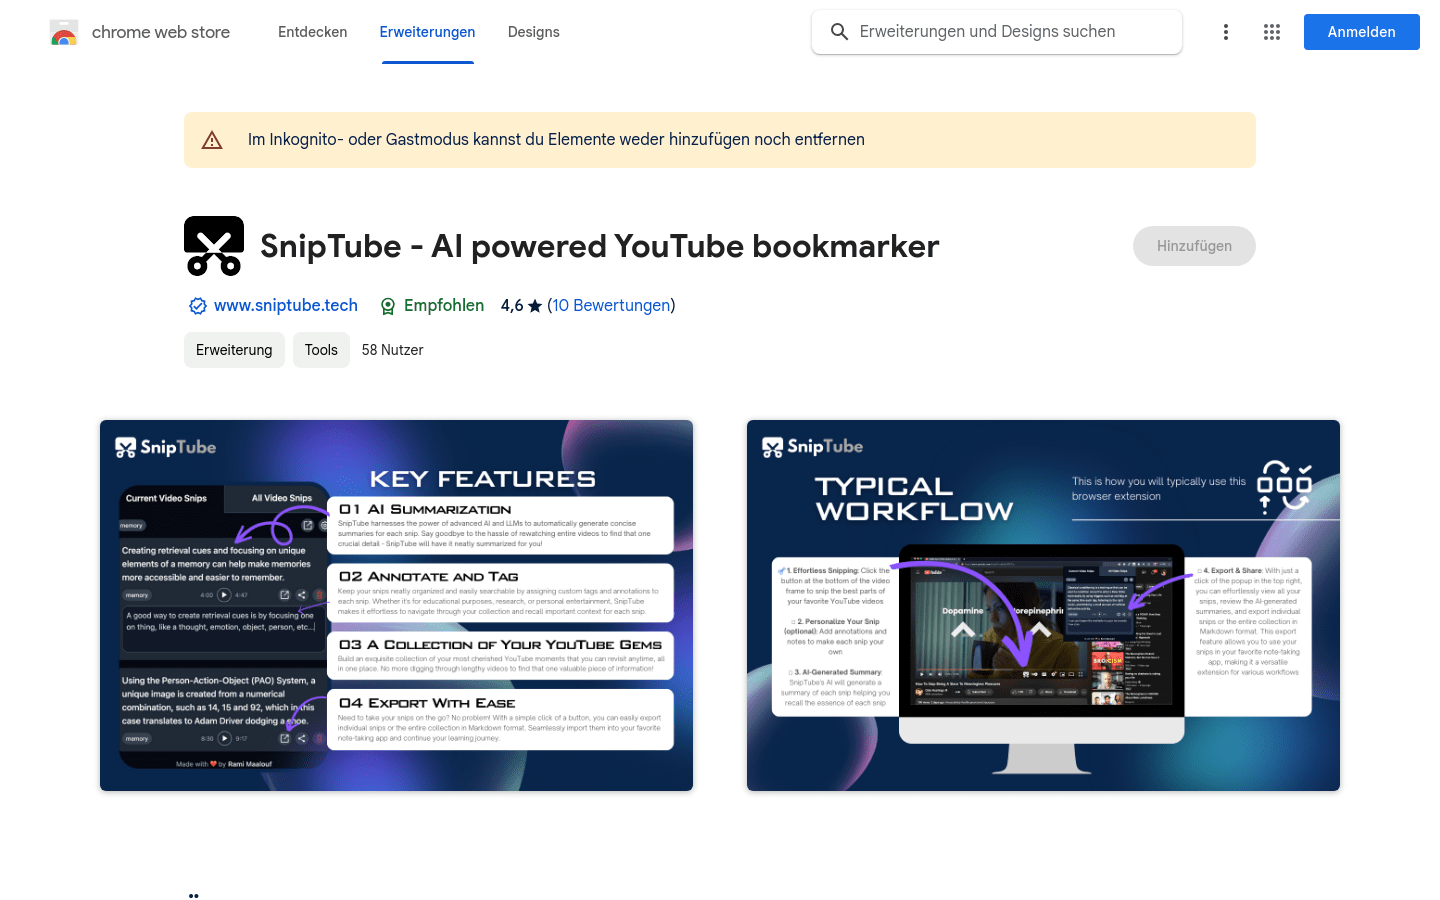Click the search magnifier icon

[x=840, y=32]
